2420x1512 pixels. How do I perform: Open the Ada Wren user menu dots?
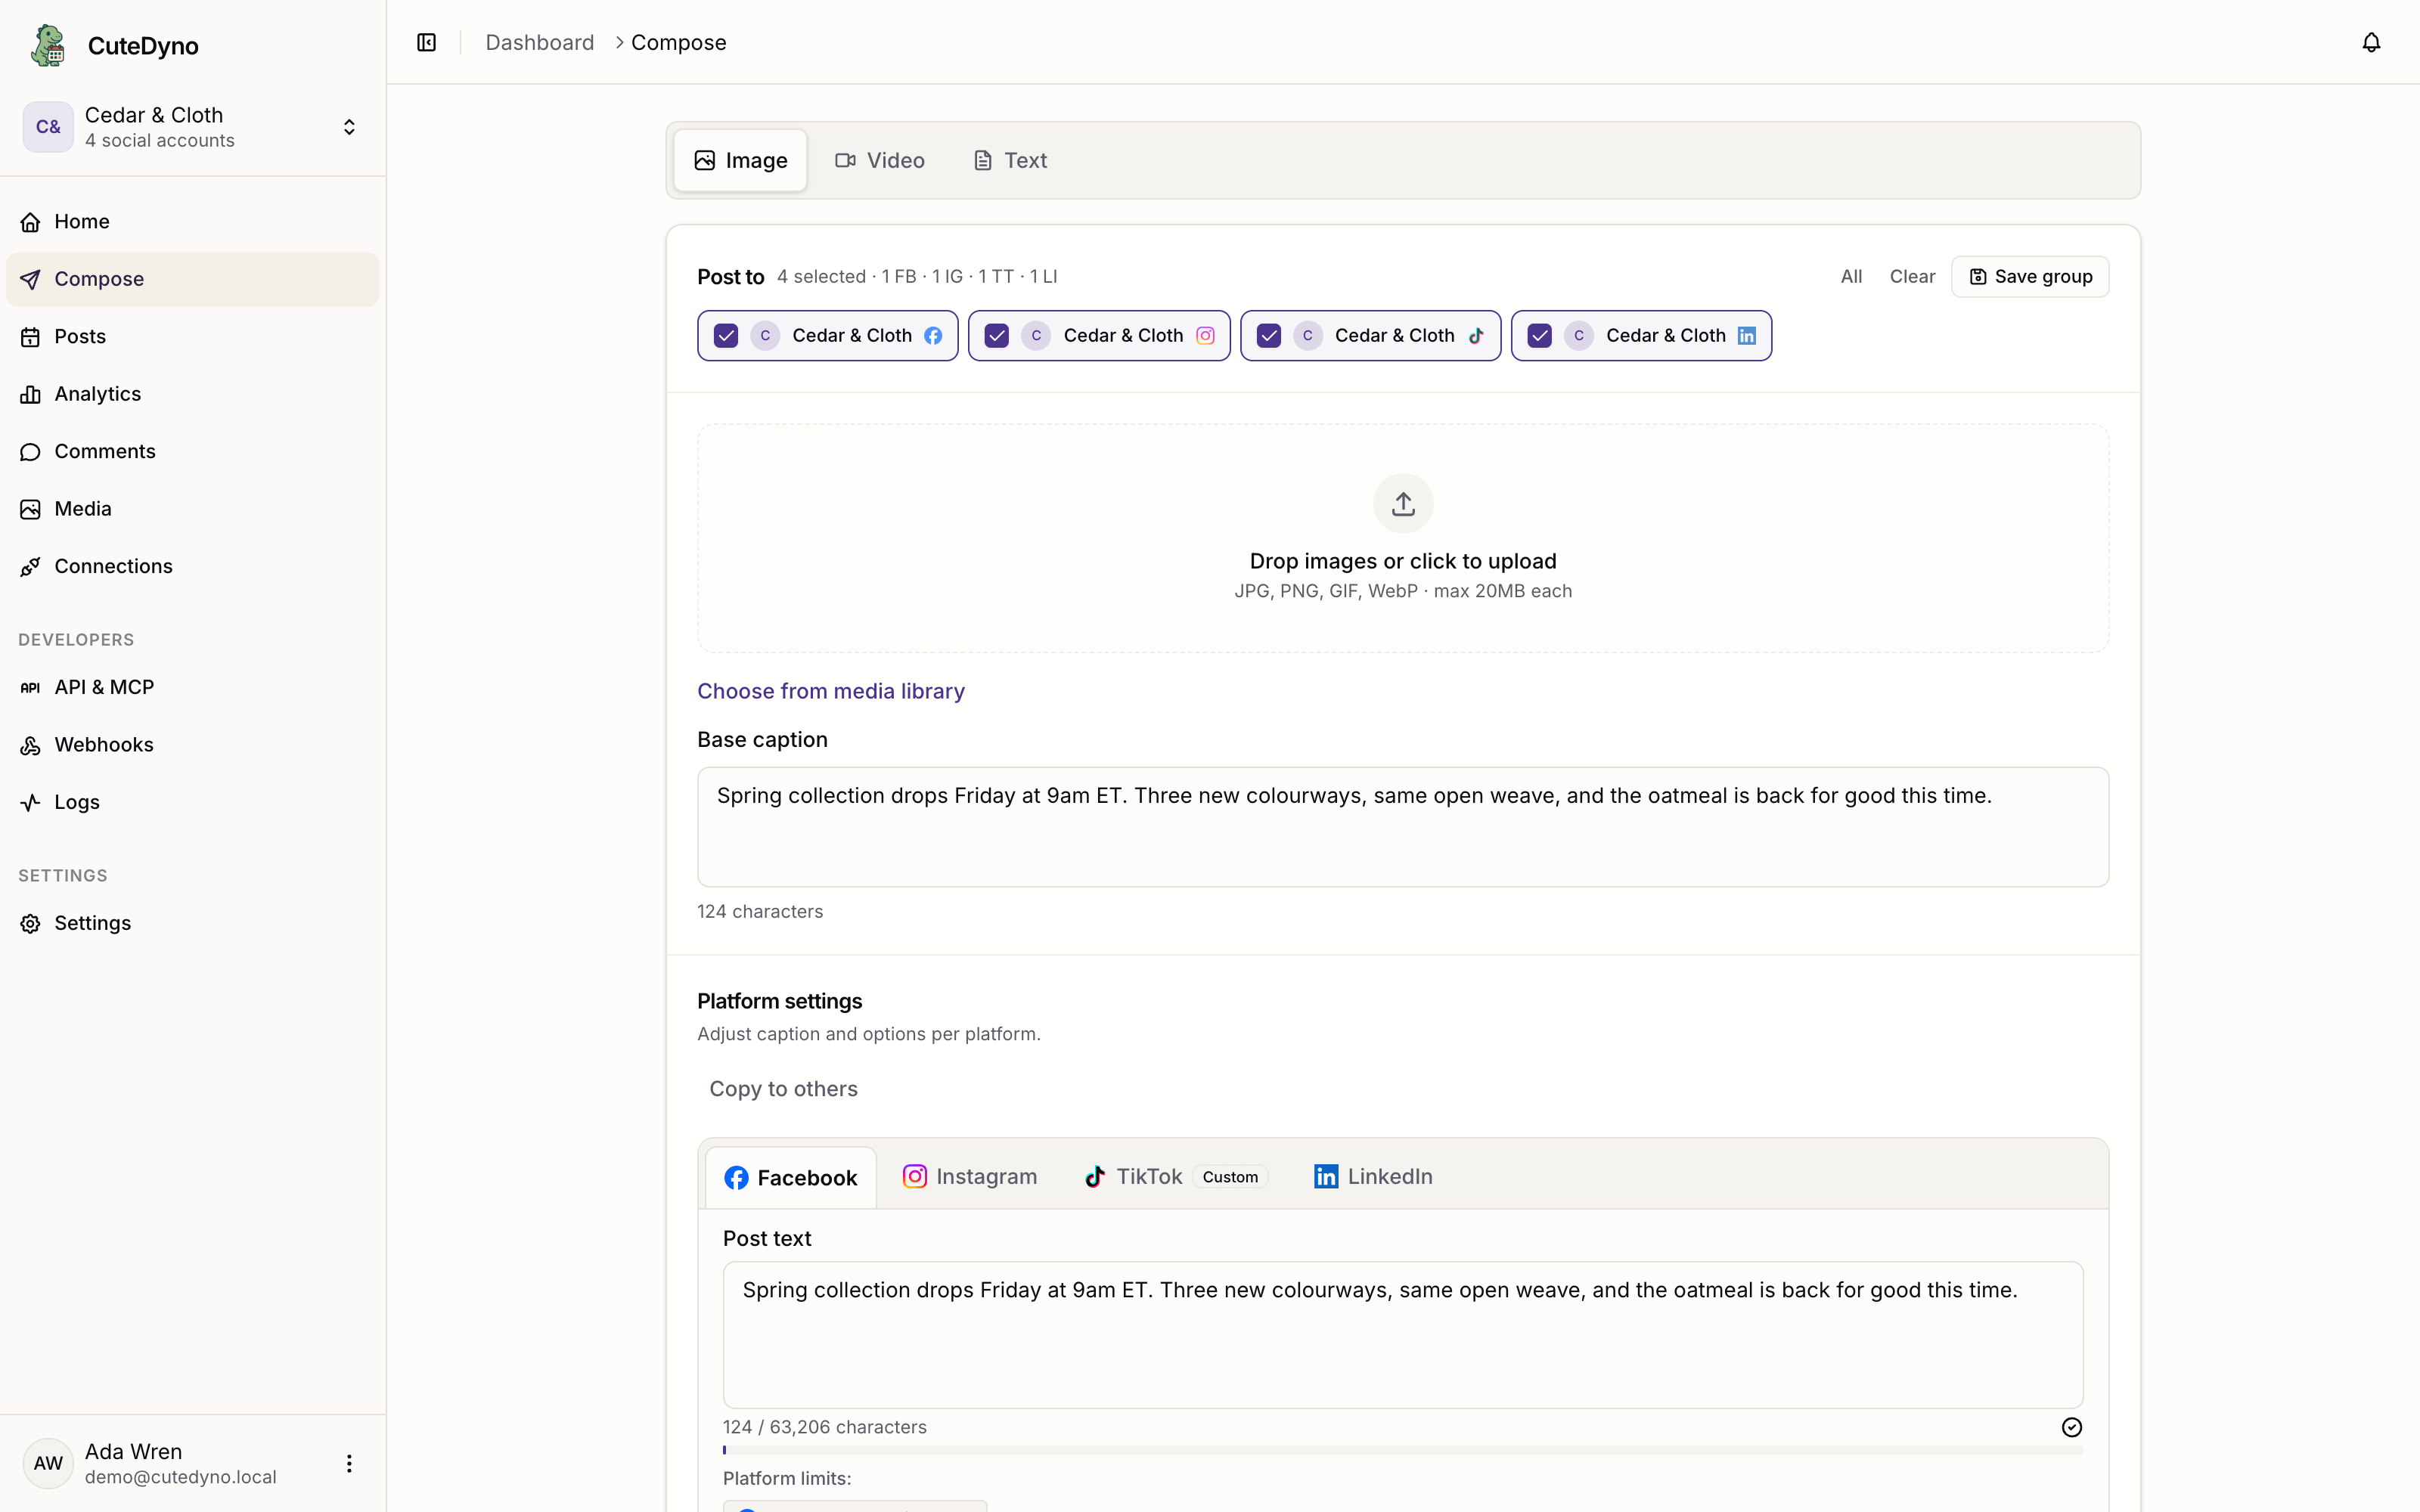(x=349, y=1463)
